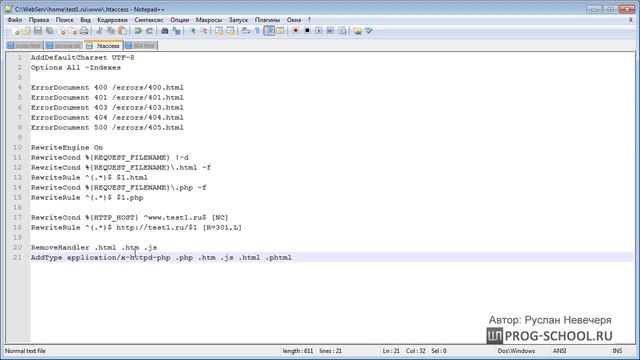Image resolution: width=640 pixels, height=360 pixels.
Task: Click the Close All documents icon
Action: 73,31
